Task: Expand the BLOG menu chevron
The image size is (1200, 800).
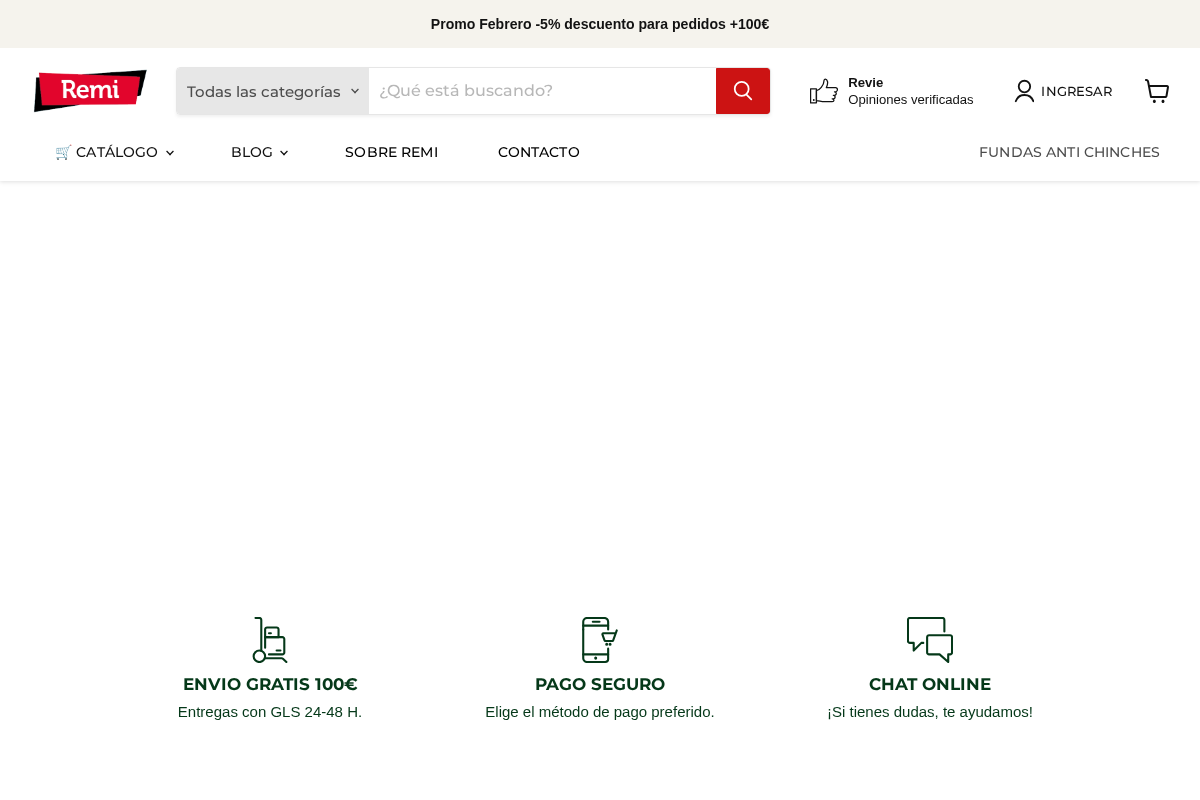Action: [283, 153]
